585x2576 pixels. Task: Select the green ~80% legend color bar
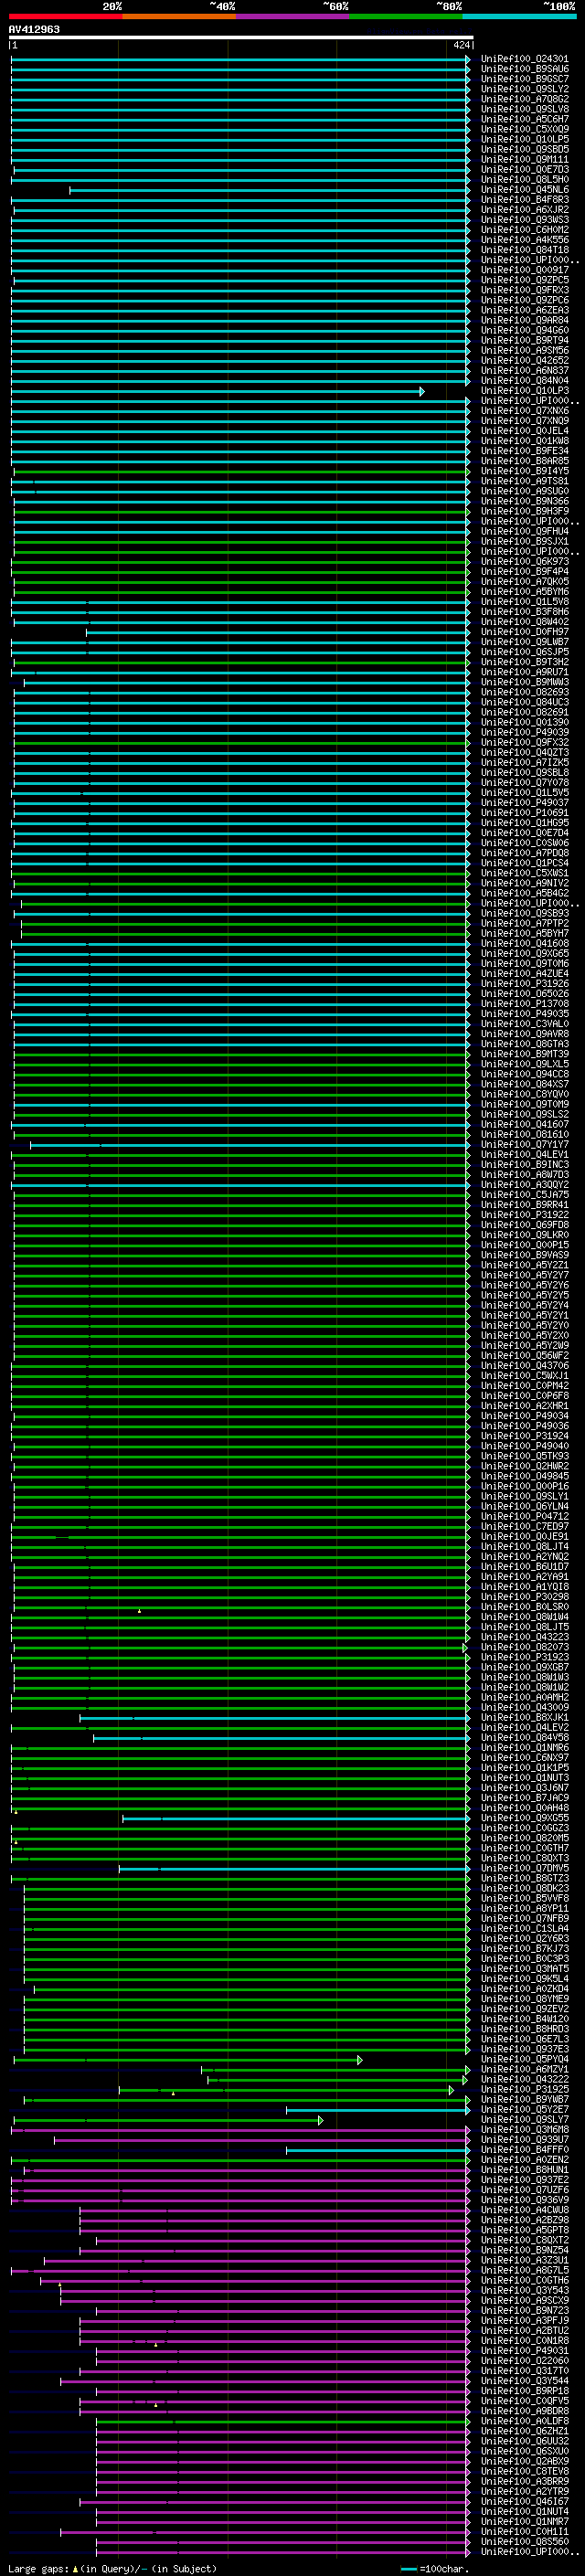(x=405, y=17)
